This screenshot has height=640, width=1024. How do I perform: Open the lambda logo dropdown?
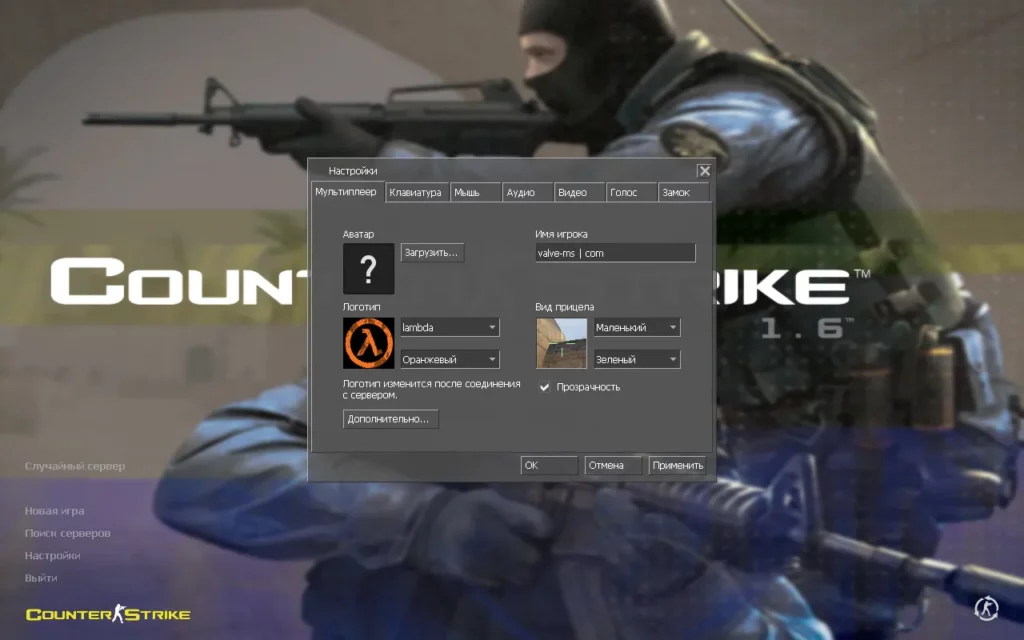point(449,327)
